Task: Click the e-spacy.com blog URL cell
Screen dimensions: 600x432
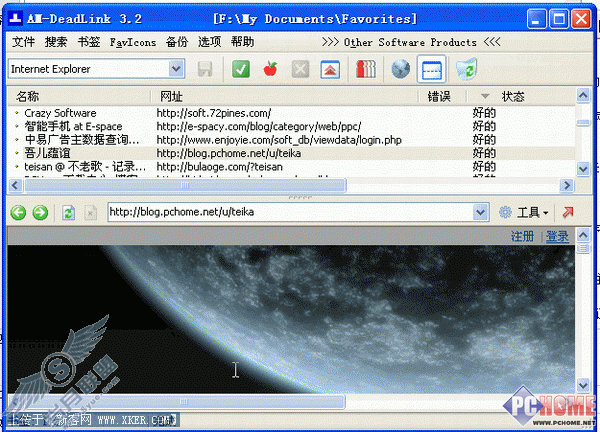Action: tap(259, 127)
